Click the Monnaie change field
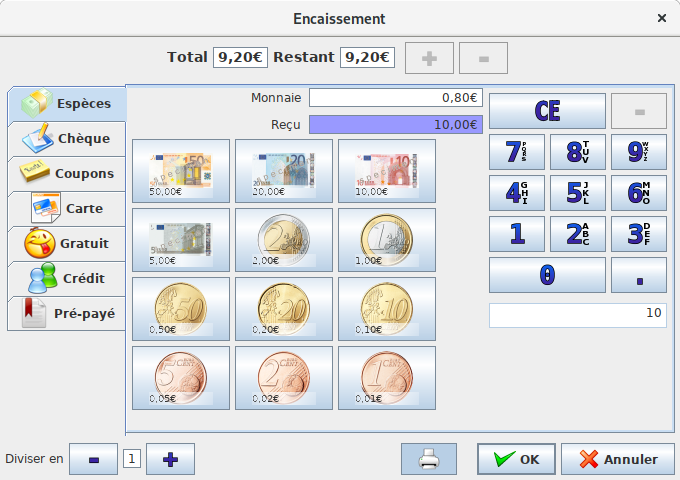The height and width of the screenshot is (480, 680). (396, 98)
